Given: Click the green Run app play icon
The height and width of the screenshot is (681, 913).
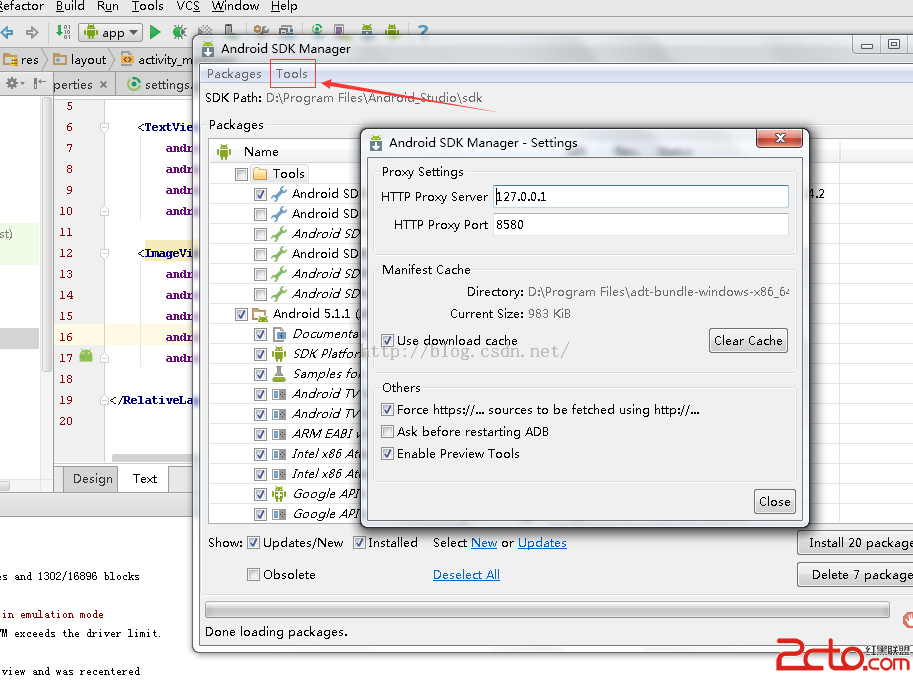Looking at the screenshot, I should tap(155, 32).
